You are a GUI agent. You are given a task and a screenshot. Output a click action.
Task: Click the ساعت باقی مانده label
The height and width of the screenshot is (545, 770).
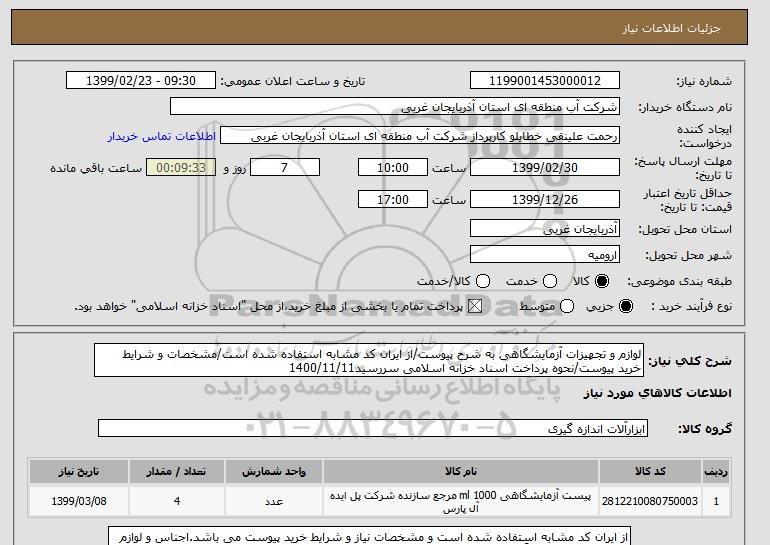pos(96,168)
